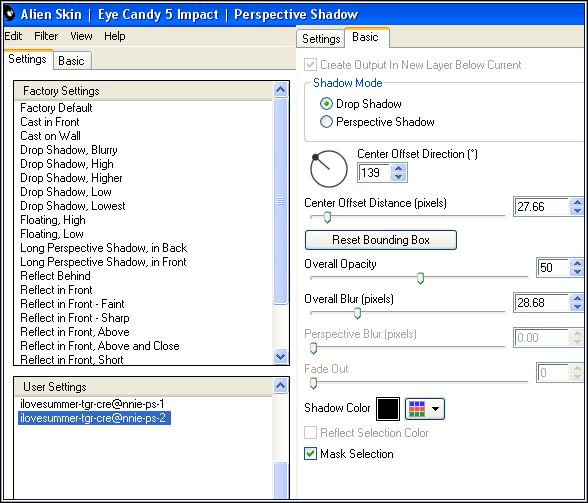Decrease Overall Blur with down arrow
This screenshot has width=588, height=503.
577,307
